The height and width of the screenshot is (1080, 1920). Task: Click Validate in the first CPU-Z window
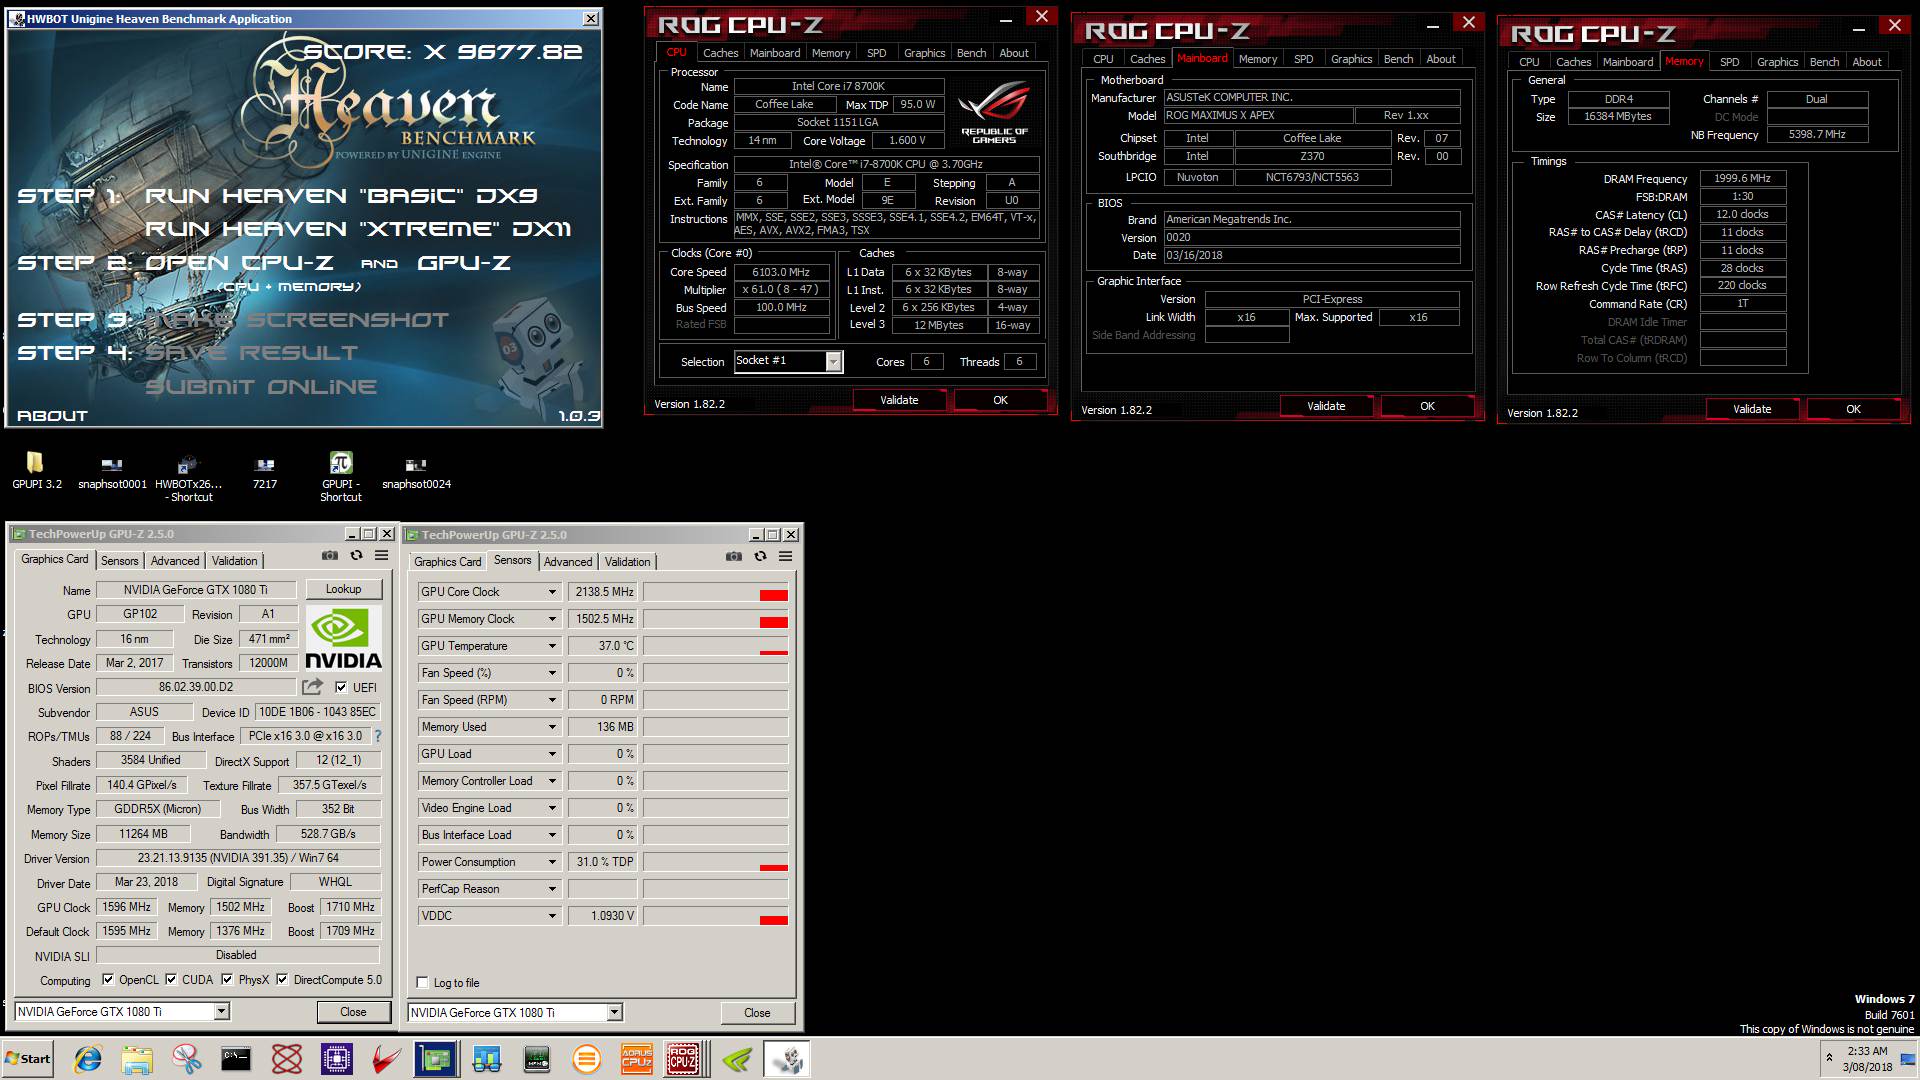point(899,400)
